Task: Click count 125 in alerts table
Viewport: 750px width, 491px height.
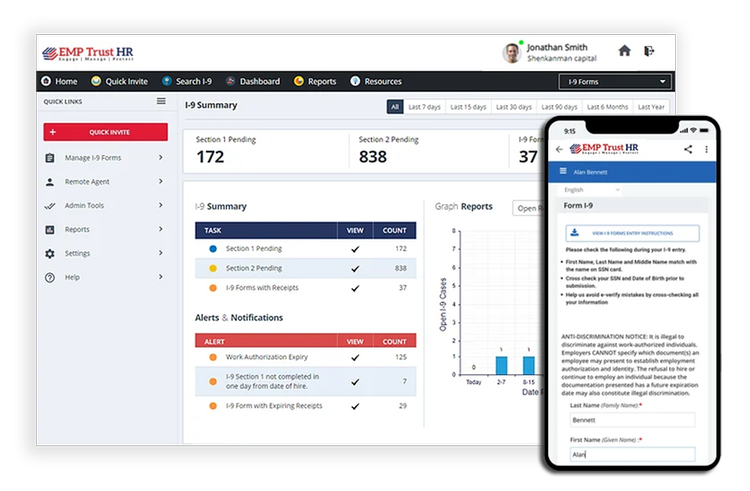Action: pos(401,357)
